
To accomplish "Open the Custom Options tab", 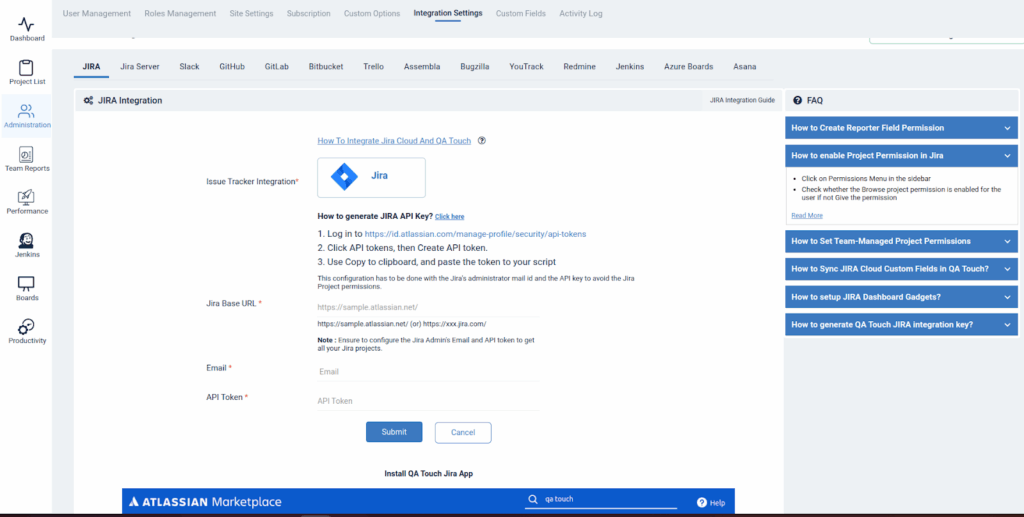I will [372, 13].
